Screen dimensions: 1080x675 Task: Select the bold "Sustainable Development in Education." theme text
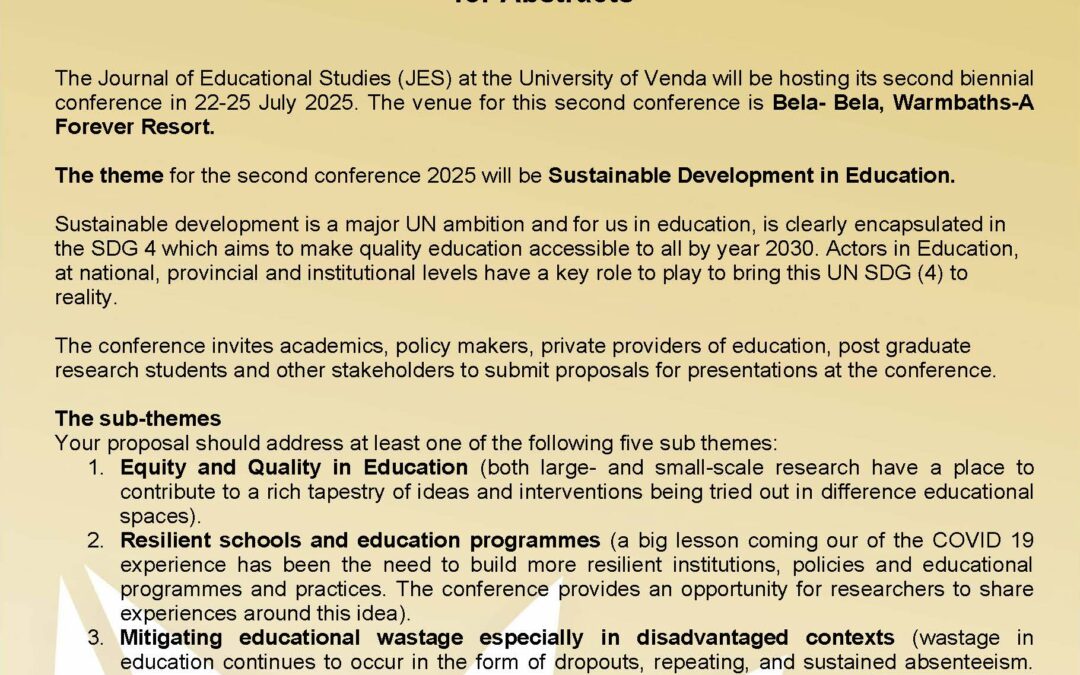tap(751, 176)
